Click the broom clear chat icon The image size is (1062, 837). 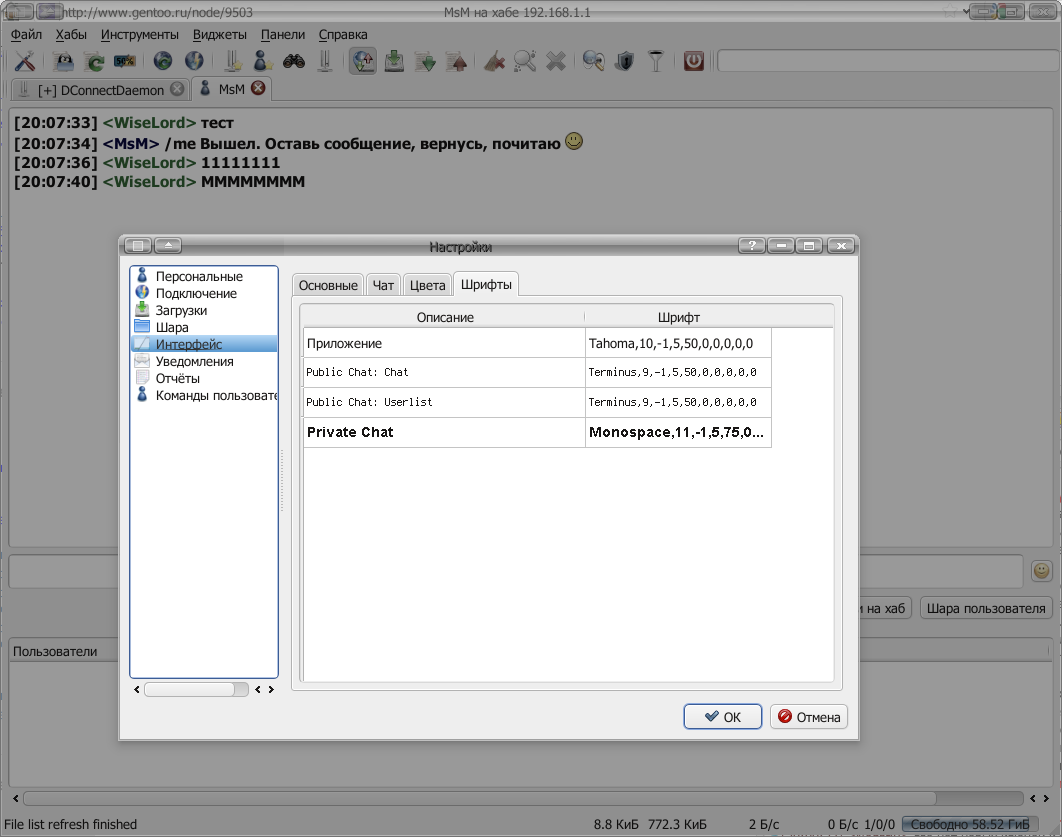click(x=494, y=61)
